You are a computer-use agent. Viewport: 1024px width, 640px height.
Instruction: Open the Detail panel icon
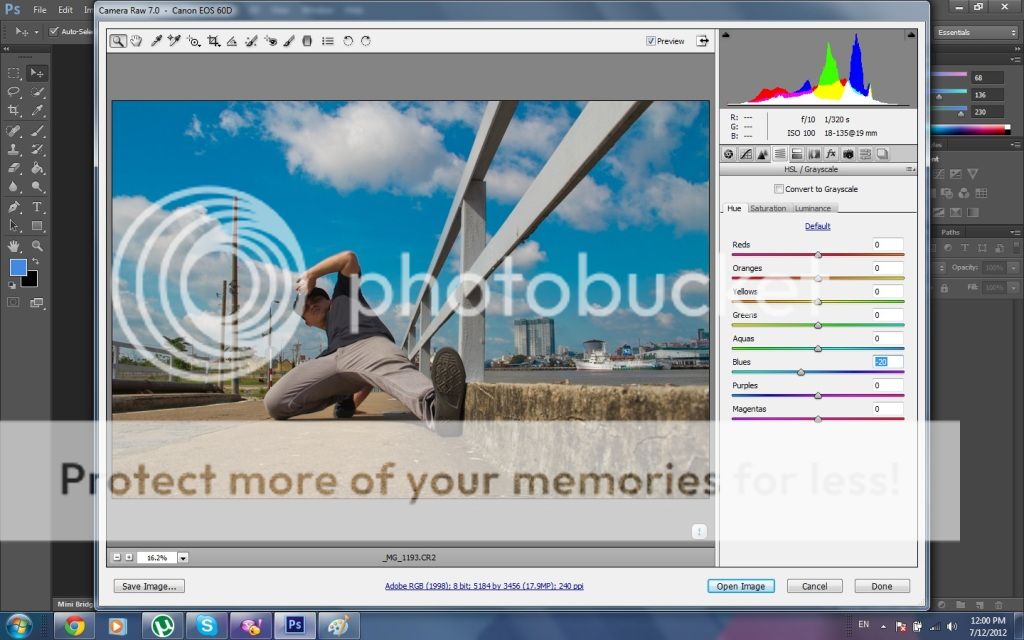click(763, 154)
